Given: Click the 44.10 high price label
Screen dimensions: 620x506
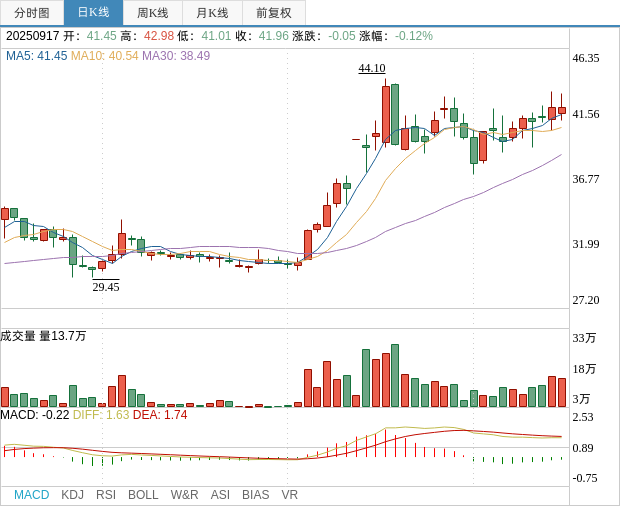Looking at the screenshot, I should click(x=372, y=68).
